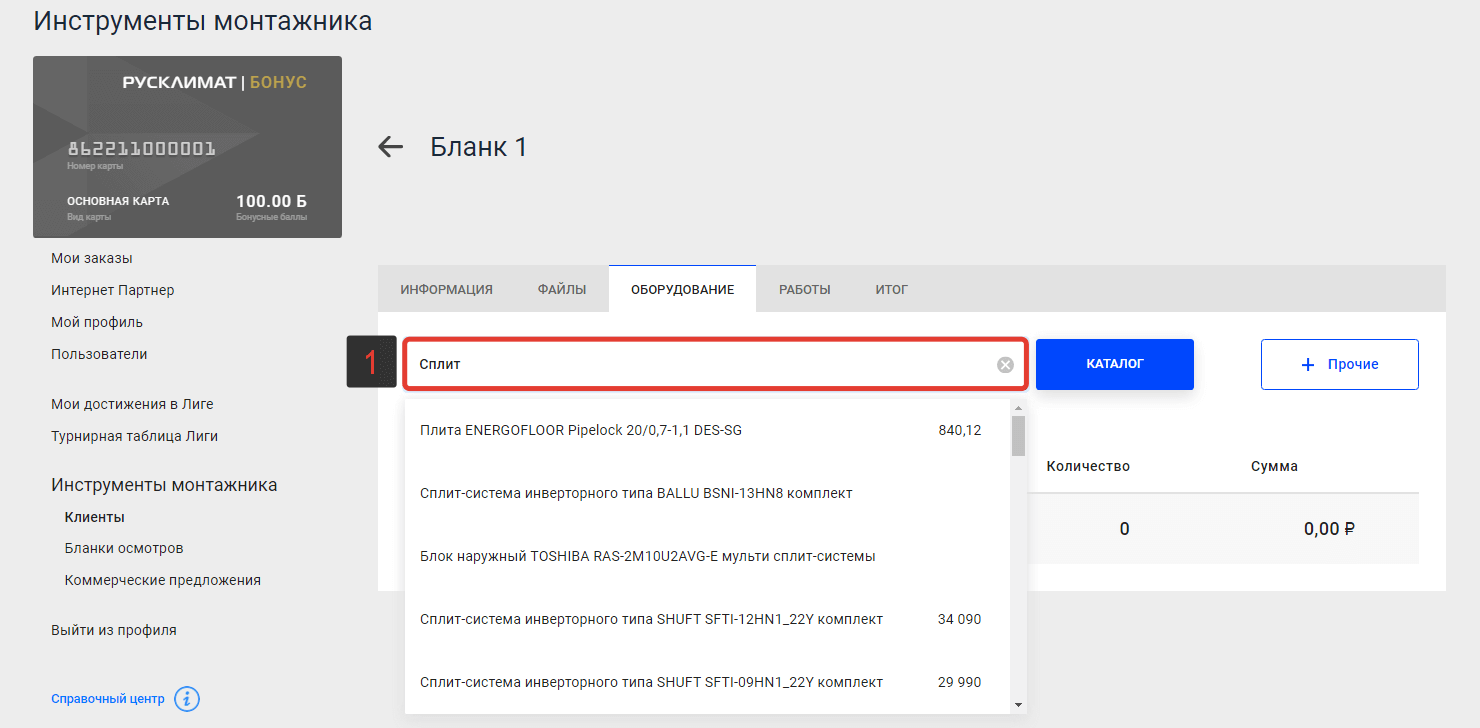Switch to the ИНФОРМАЦИЯ tab
The height and width of the screenshot is (728, 1480).
tap(447, 290)
